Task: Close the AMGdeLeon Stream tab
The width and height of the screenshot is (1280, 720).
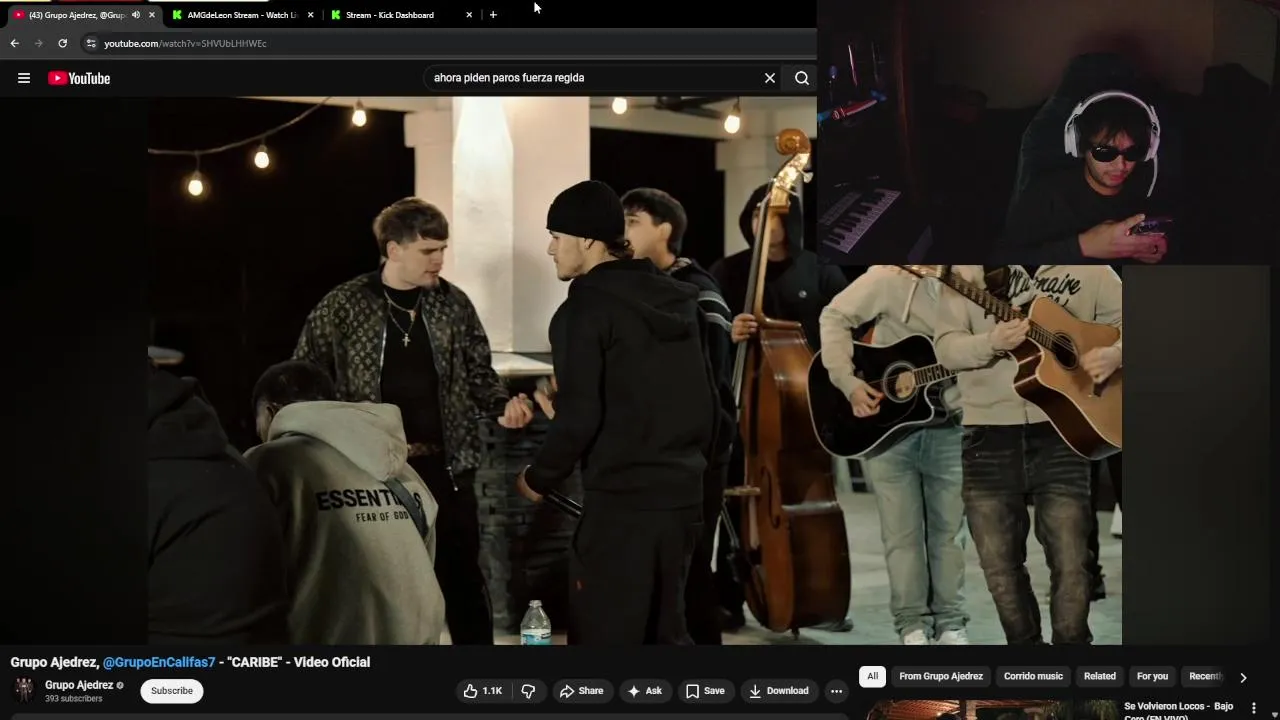Action: click(310, 15)
